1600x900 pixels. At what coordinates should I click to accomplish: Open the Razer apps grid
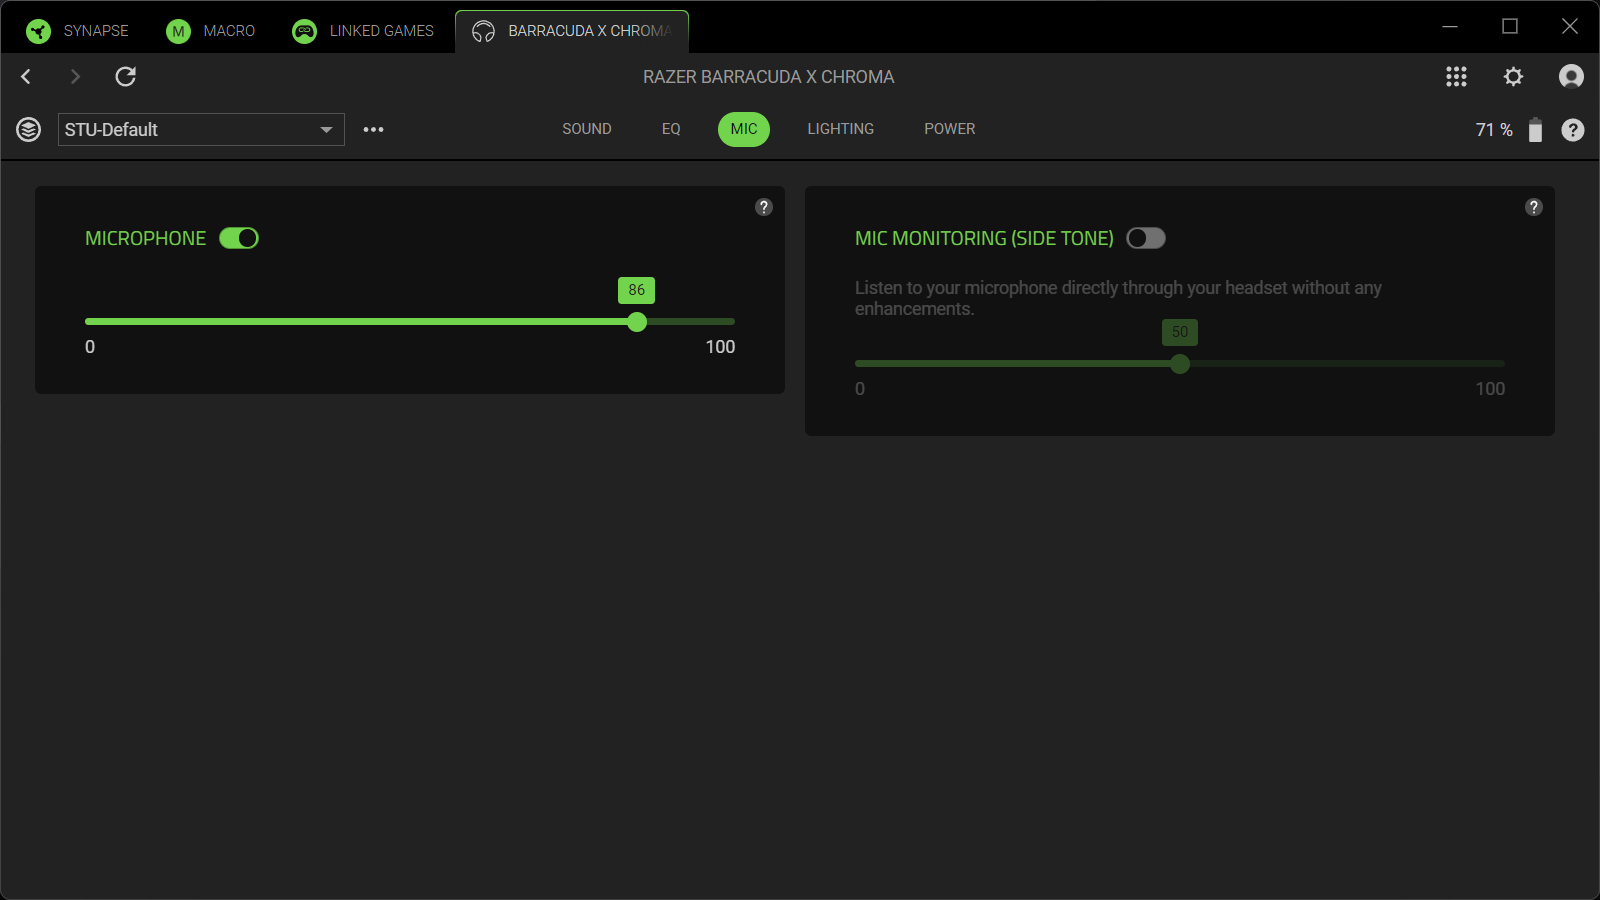1456,76
